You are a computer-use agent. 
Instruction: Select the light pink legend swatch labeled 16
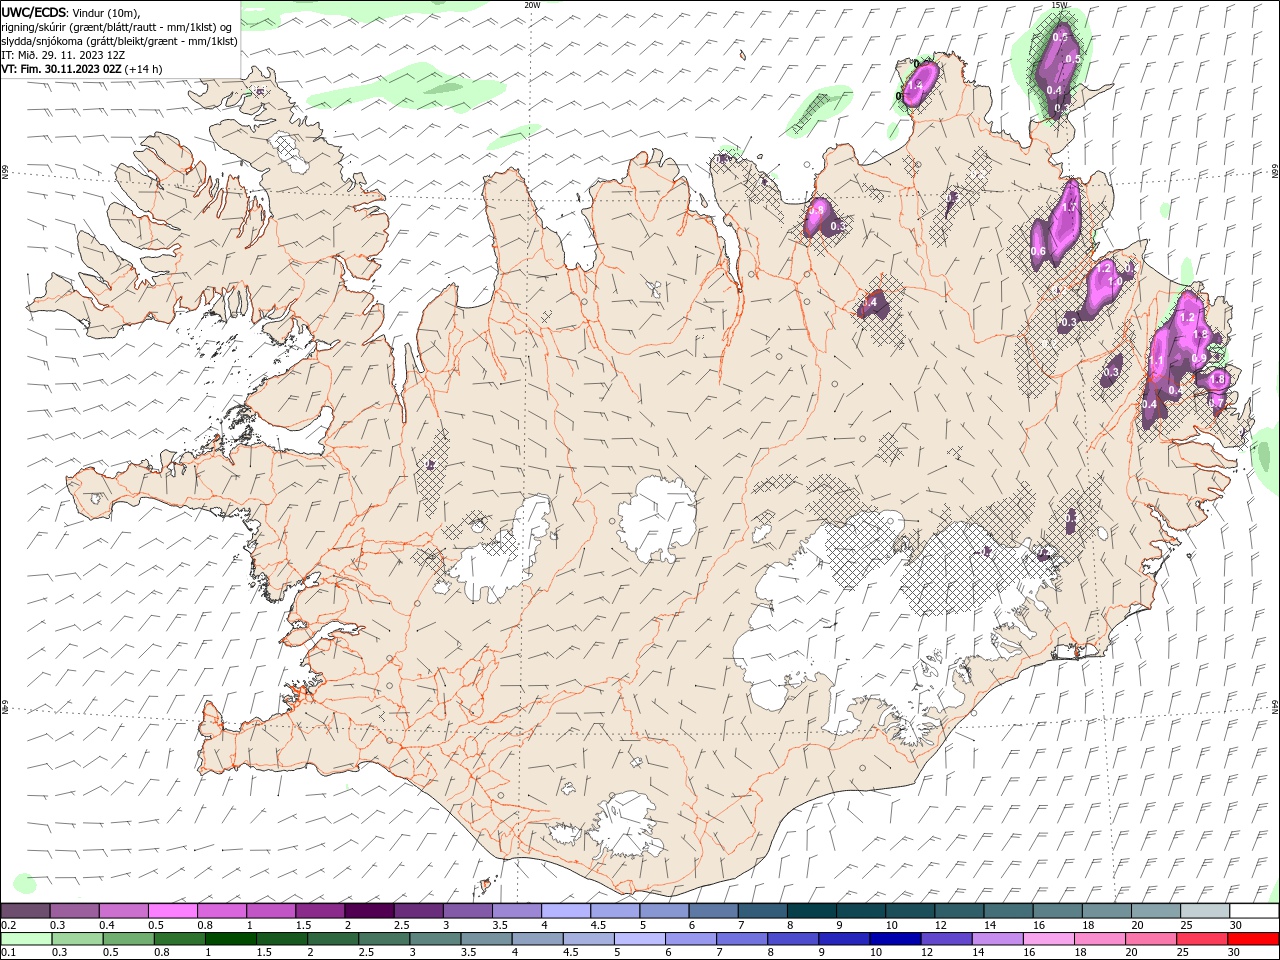coord(1047,939)
